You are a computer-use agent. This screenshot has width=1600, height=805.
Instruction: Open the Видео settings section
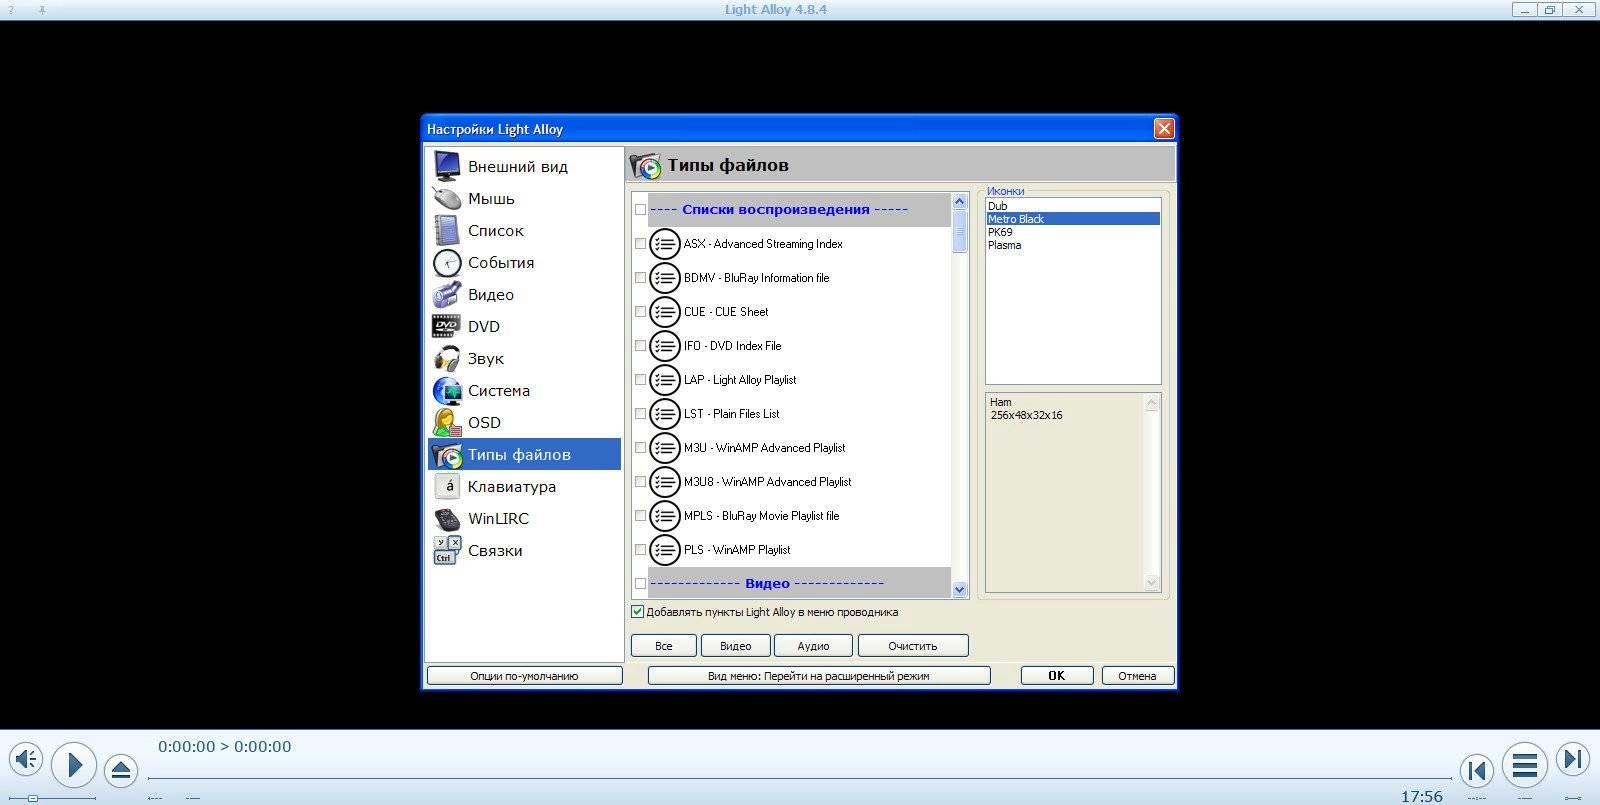(x=524, y=294)
